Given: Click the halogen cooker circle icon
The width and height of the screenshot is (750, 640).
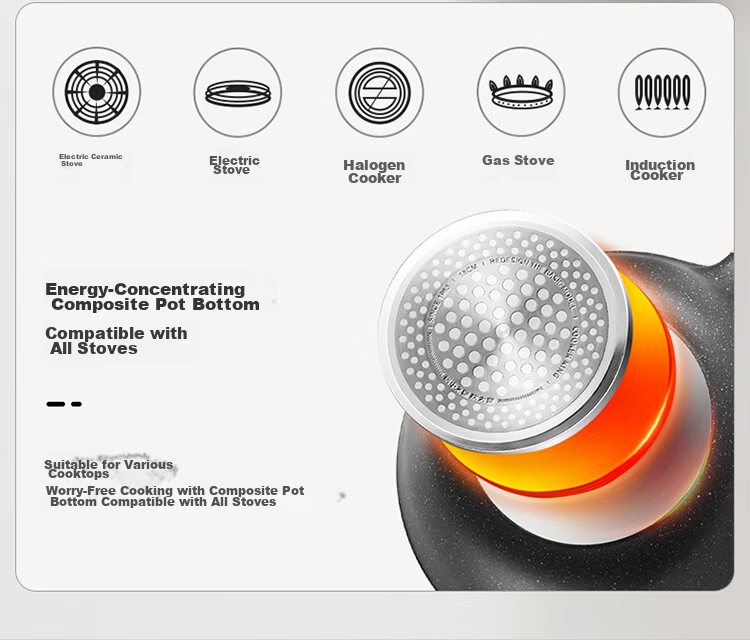Looking at the screenshot, I should (379, 93).
